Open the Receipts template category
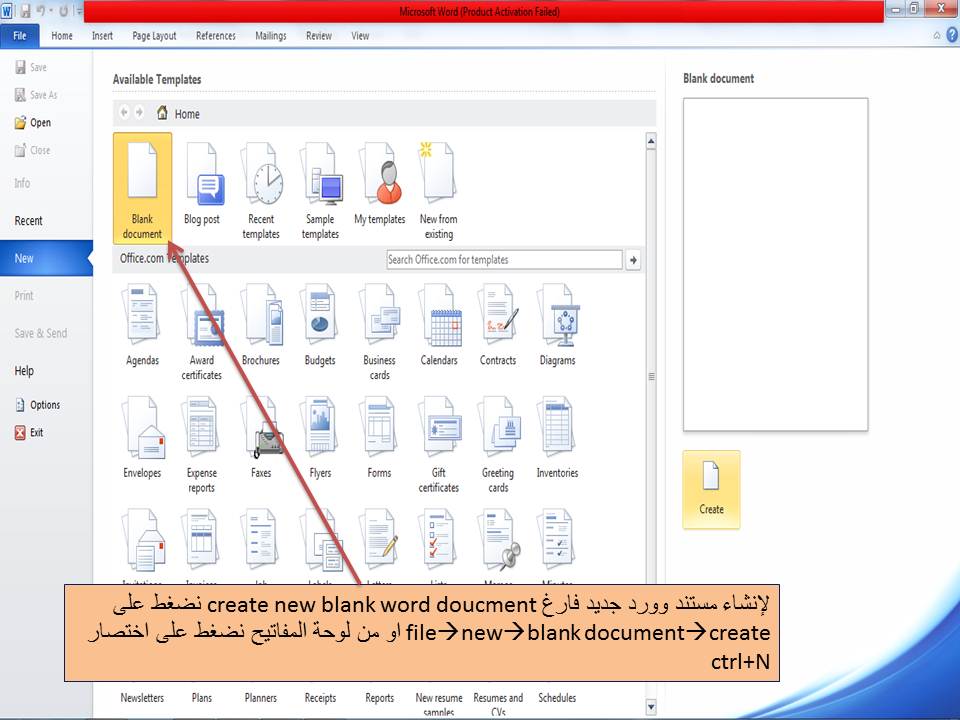 click(320, 697)
